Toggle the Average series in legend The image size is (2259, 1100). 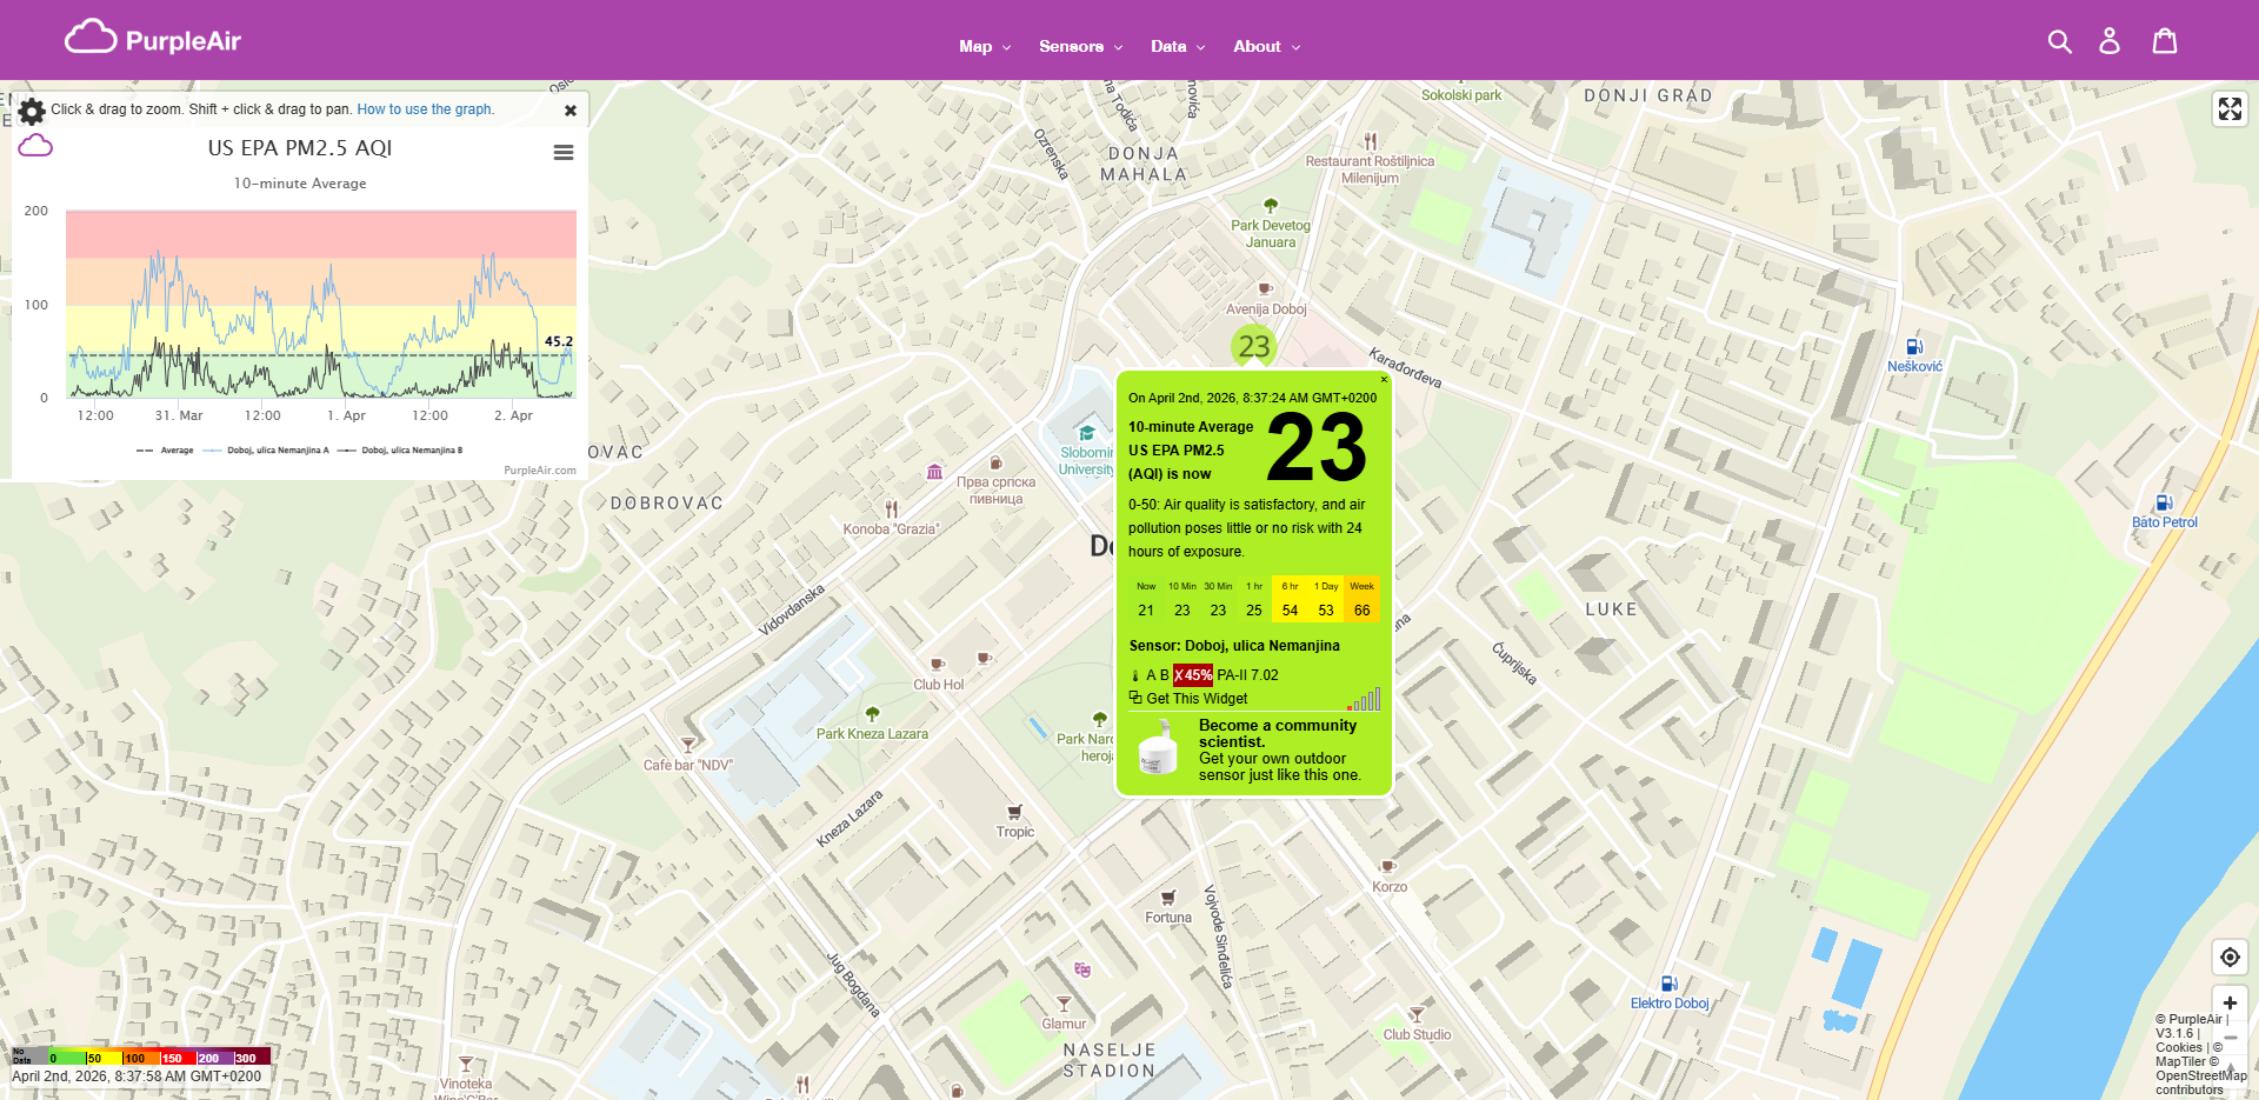click(176, 450)
